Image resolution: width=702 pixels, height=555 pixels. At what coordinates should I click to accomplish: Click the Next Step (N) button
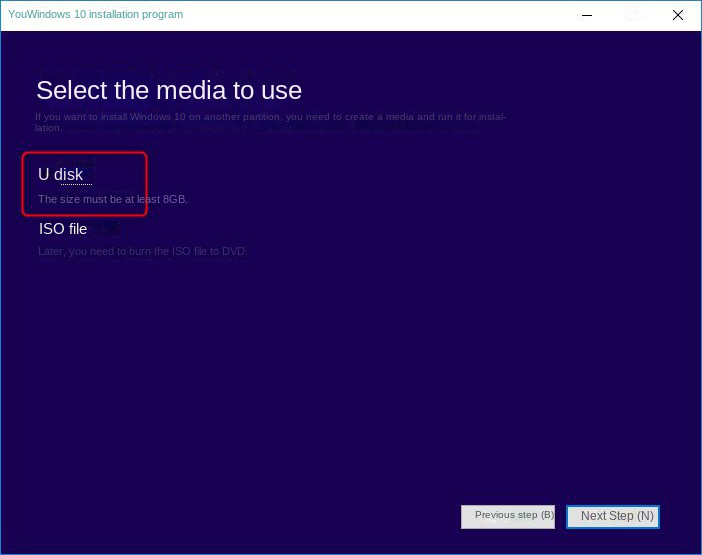[613, 516]
